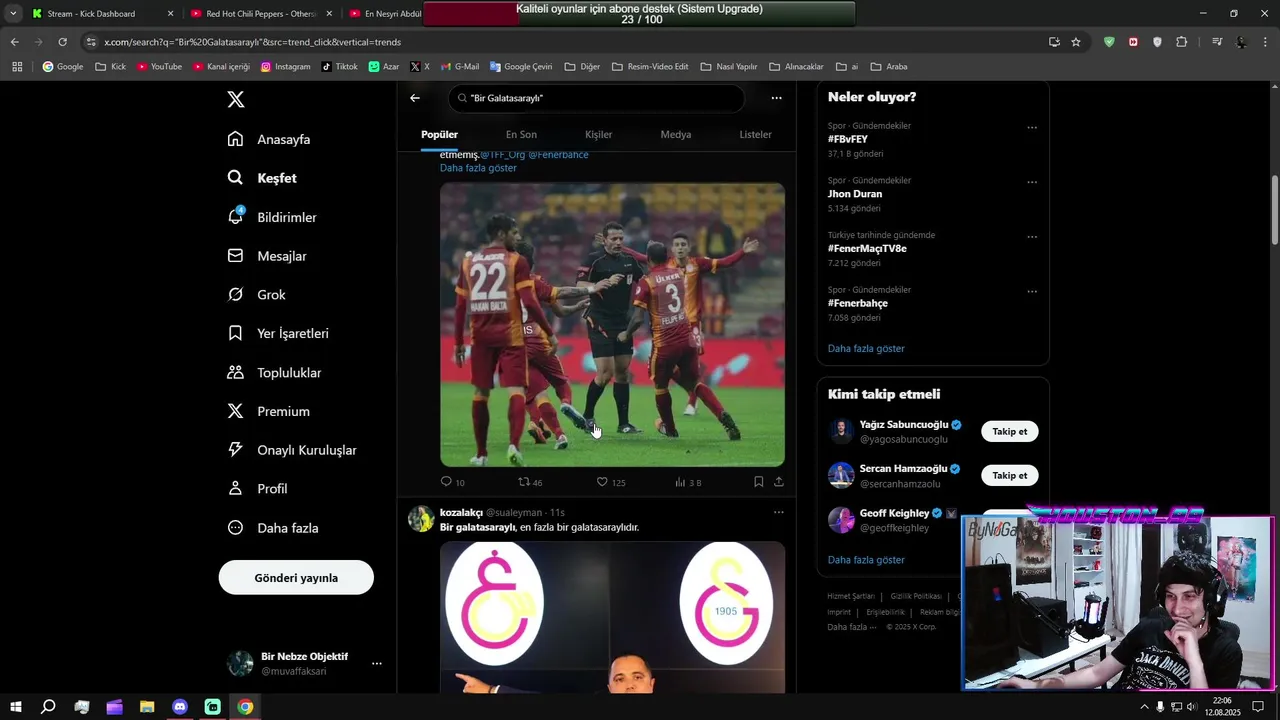Open kozalakçı tweet options menu
Image resolution: width=1280 pixels, height=720 pixels.
pyautogui.click(x=778, y=512)
